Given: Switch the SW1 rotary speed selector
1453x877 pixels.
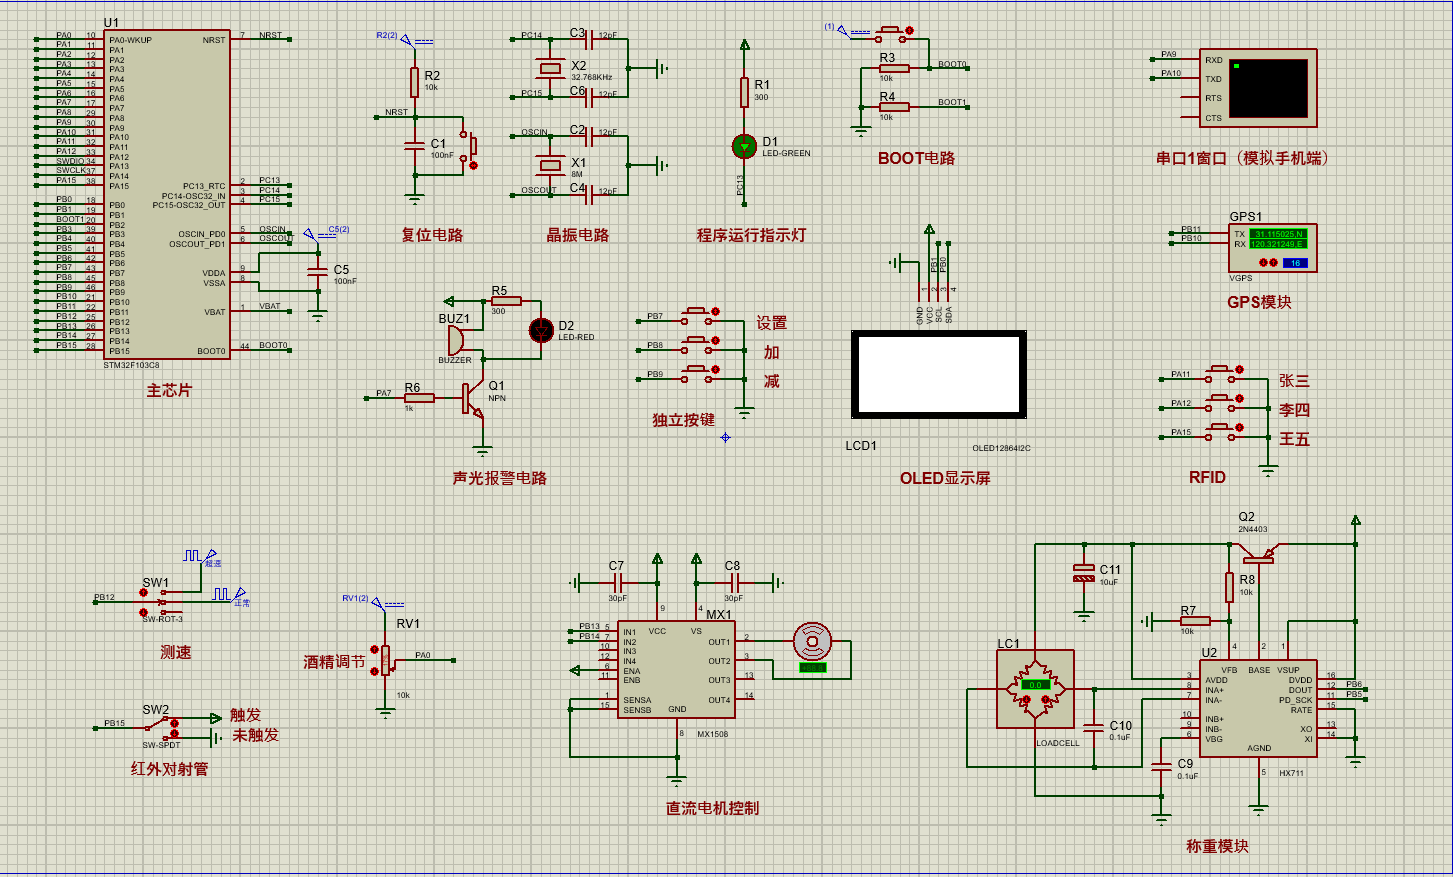Looking at the screenshot, I should 160,602.
